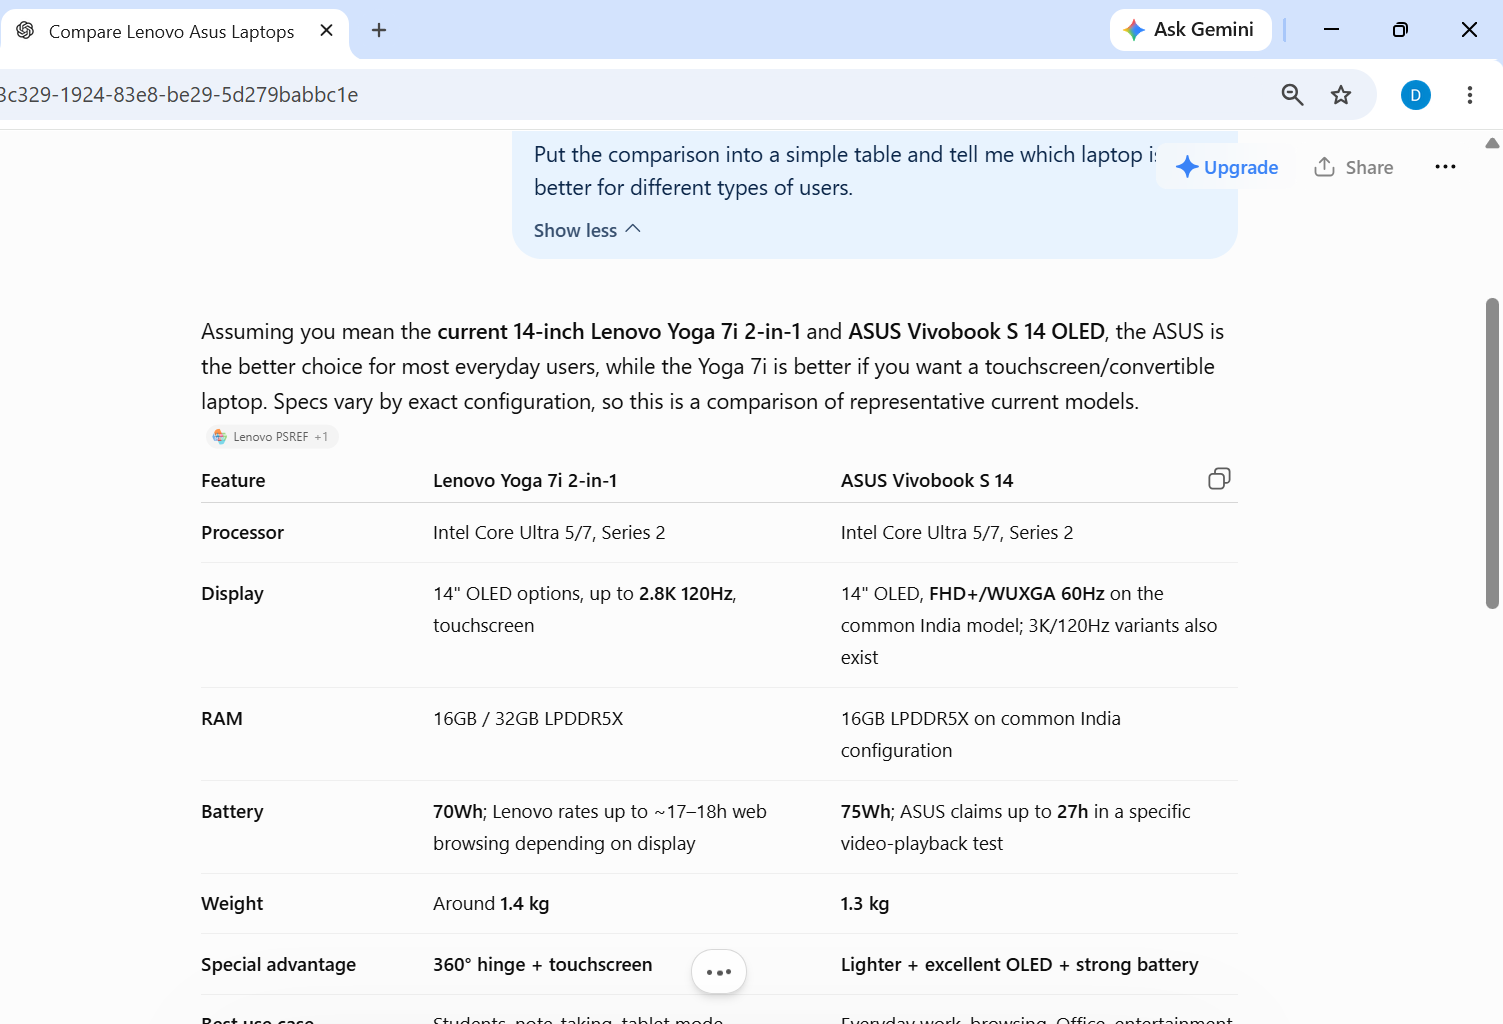Click the 'Processor' row label
Viewport: 1503px width, 1024px height.
[x=243, y=533]
